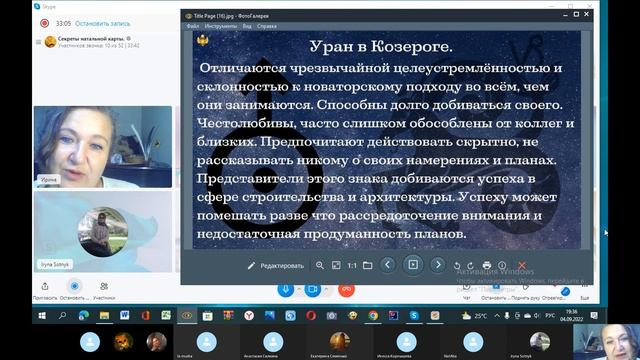The image size is (640, 360).
Task: Open Windows Start menu
Action: (x=42, y=316)
